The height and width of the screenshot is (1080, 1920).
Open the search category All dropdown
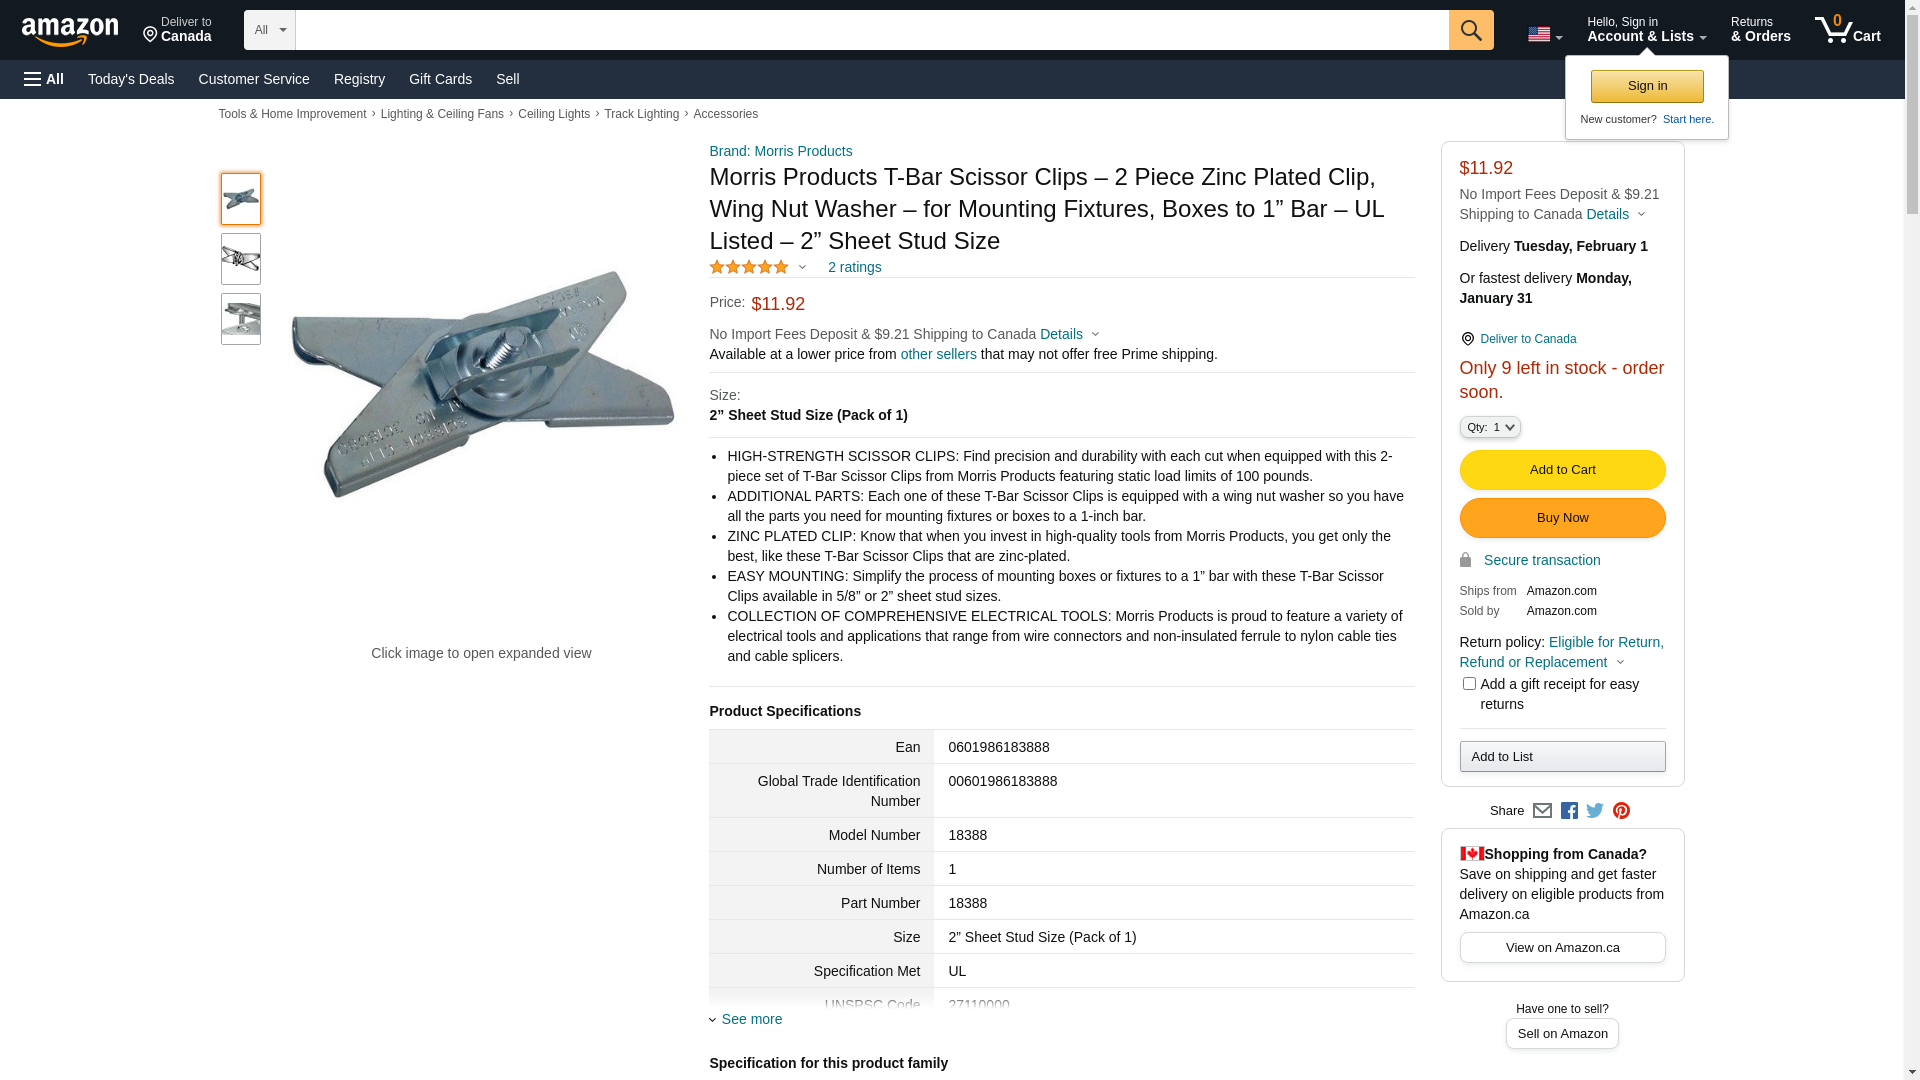point(269,30)
